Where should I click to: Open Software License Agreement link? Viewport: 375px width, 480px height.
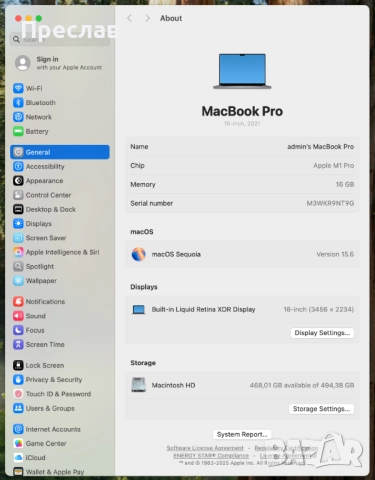205,448
